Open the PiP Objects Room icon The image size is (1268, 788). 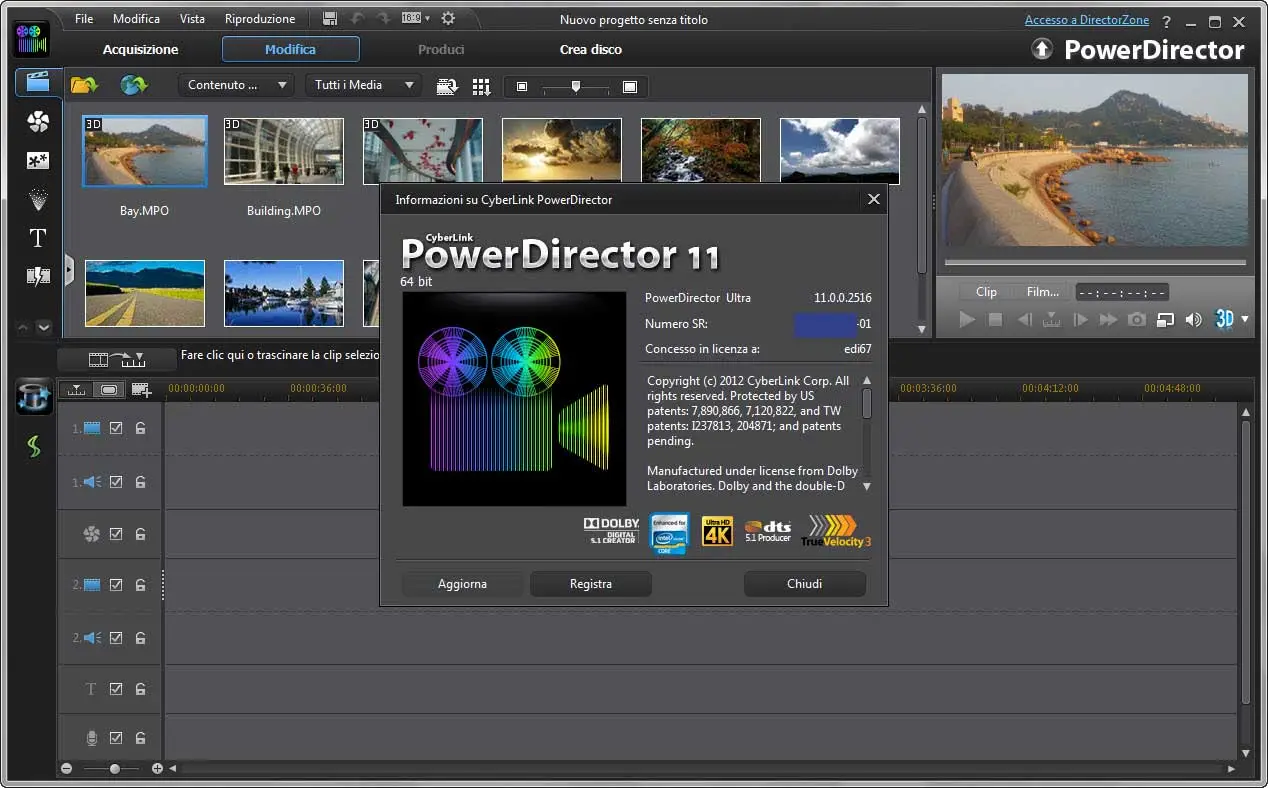[37, 160]
